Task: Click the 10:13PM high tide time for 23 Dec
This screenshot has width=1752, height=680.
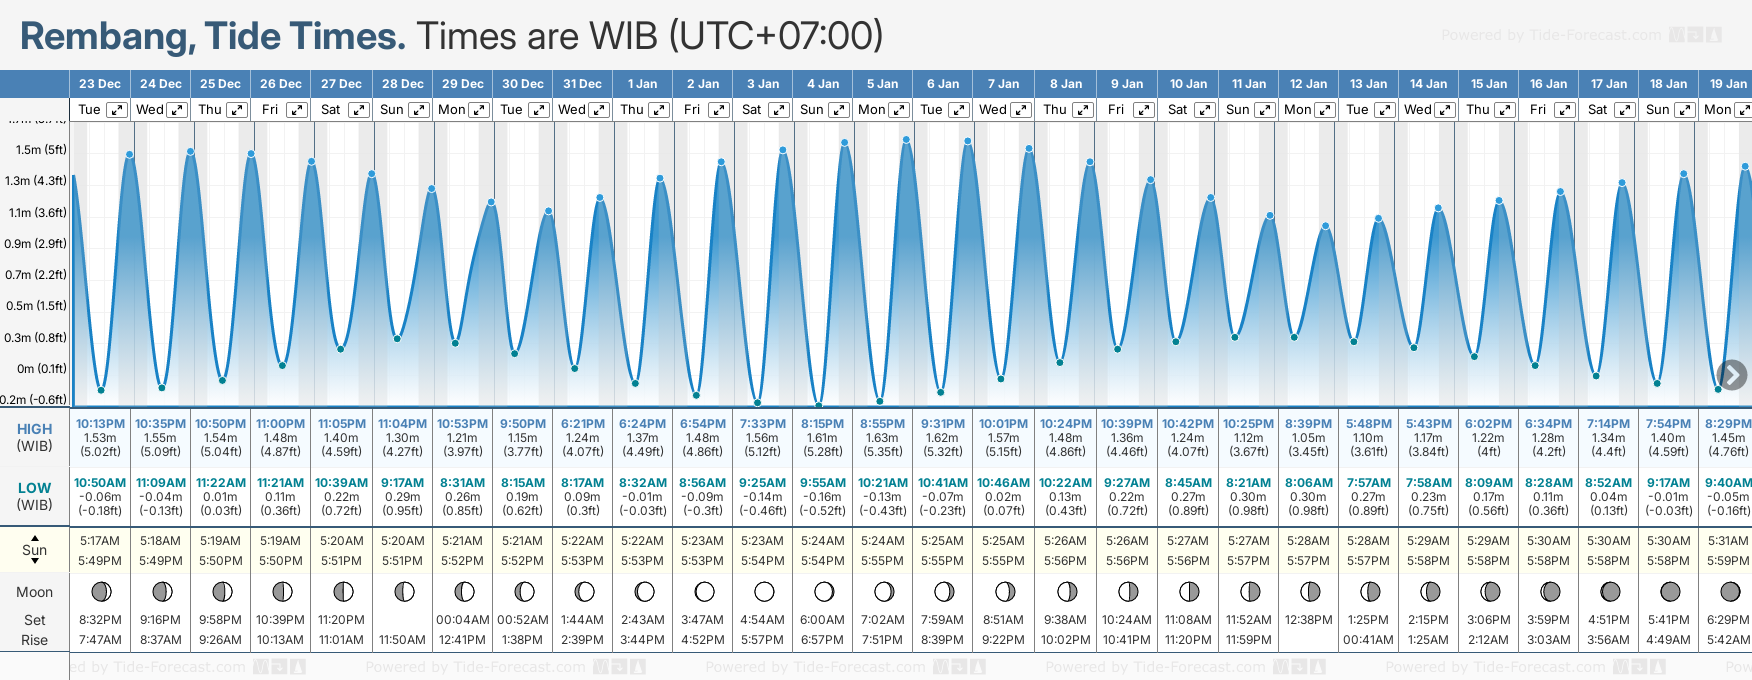Action: 100,424
